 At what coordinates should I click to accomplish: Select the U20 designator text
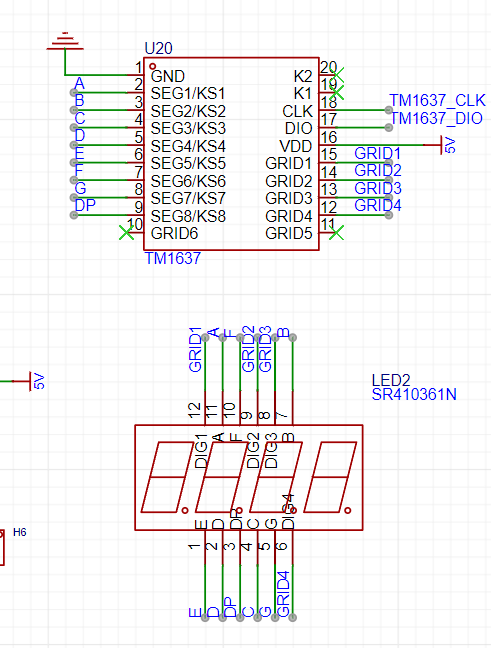click(x=158, y=49)
